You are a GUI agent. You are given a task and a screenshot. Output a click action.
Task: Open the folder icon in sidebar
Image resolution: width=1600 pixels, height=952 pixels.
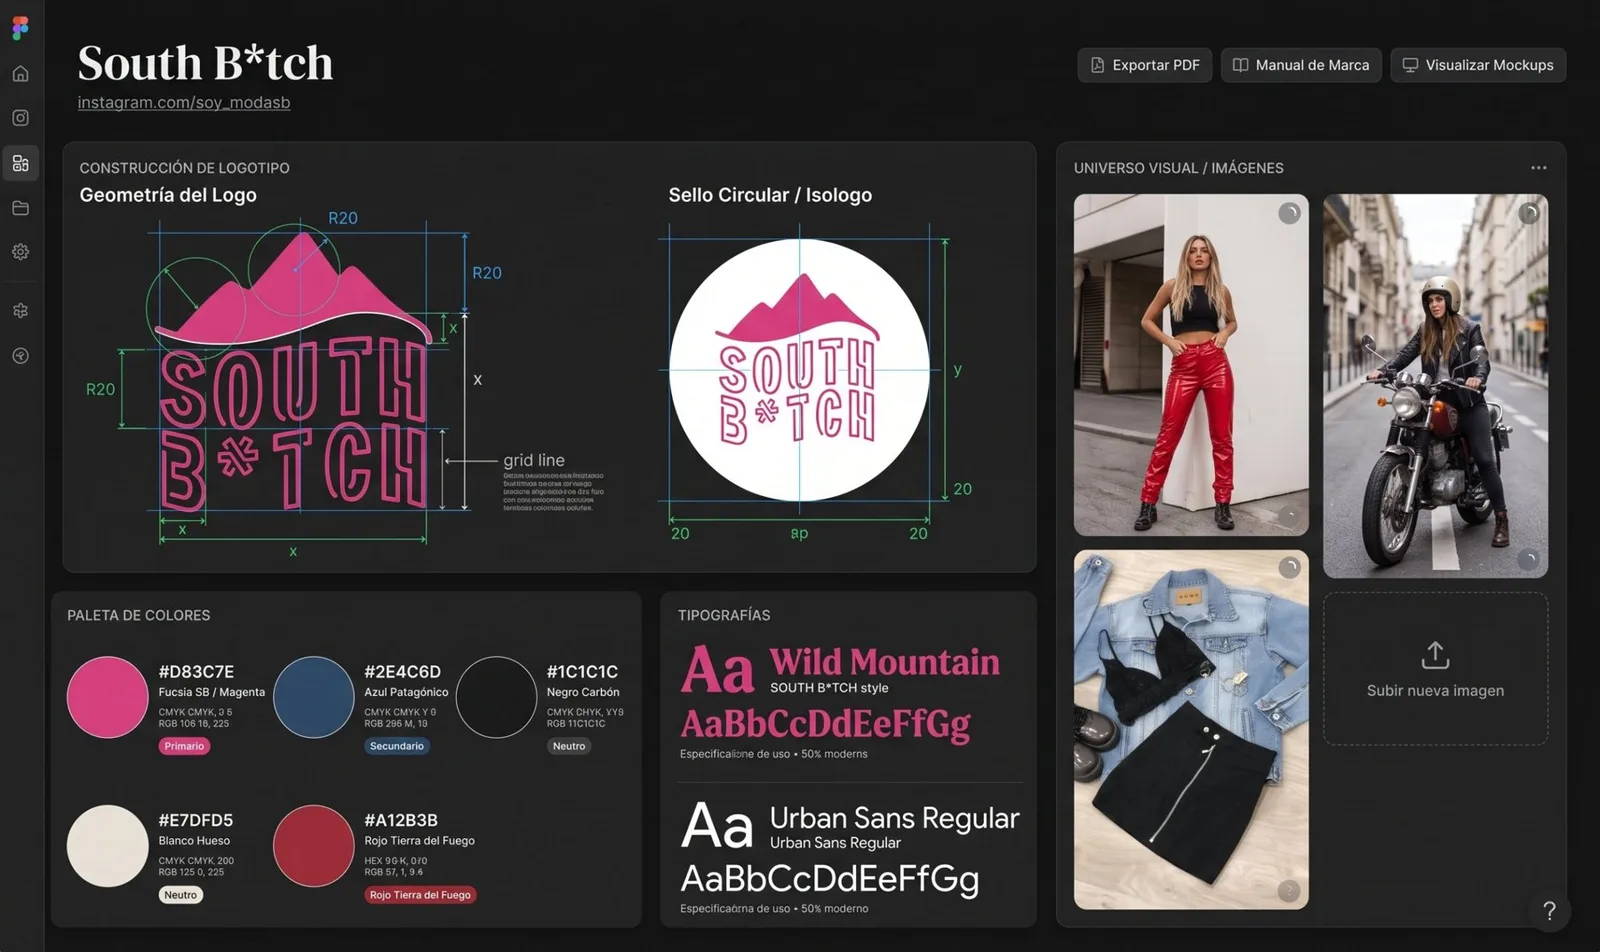(20, 208)
